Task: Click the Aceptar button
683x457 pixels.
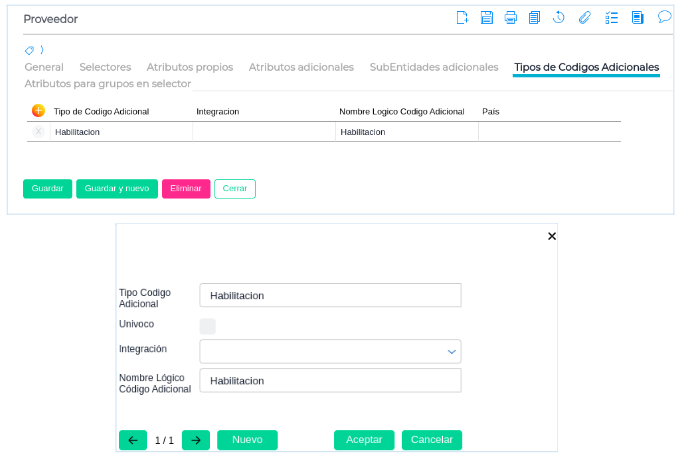Action: click(x=364, y=440)
